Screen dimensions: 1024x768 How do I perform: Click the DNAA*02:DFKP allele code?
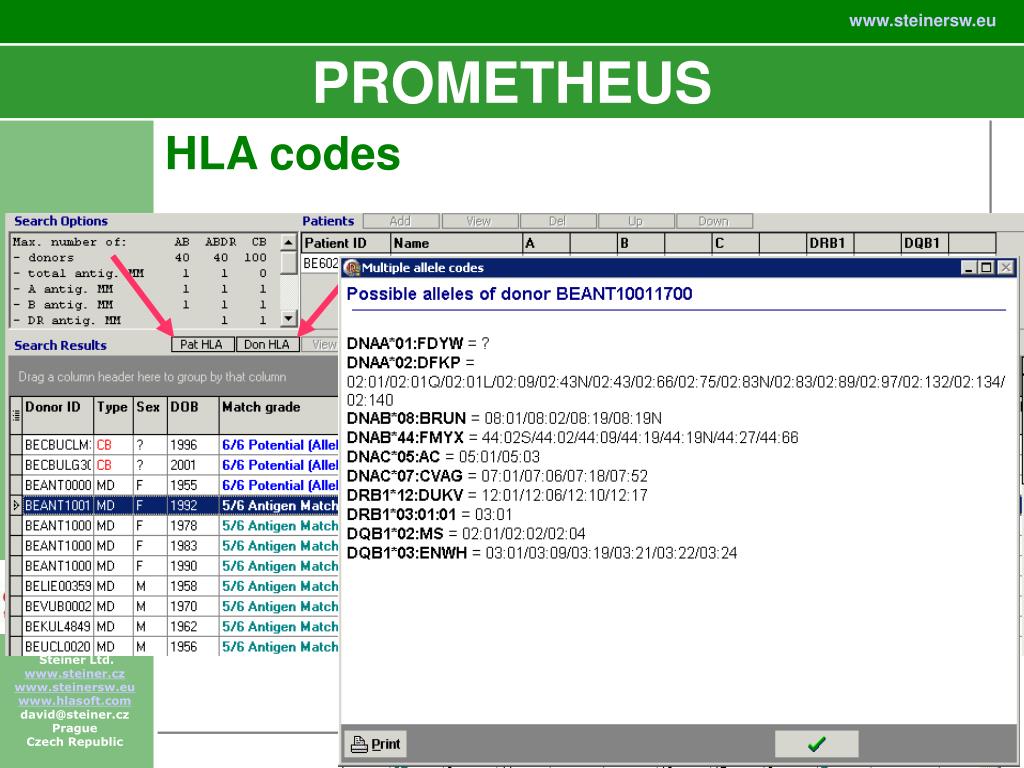404,362
